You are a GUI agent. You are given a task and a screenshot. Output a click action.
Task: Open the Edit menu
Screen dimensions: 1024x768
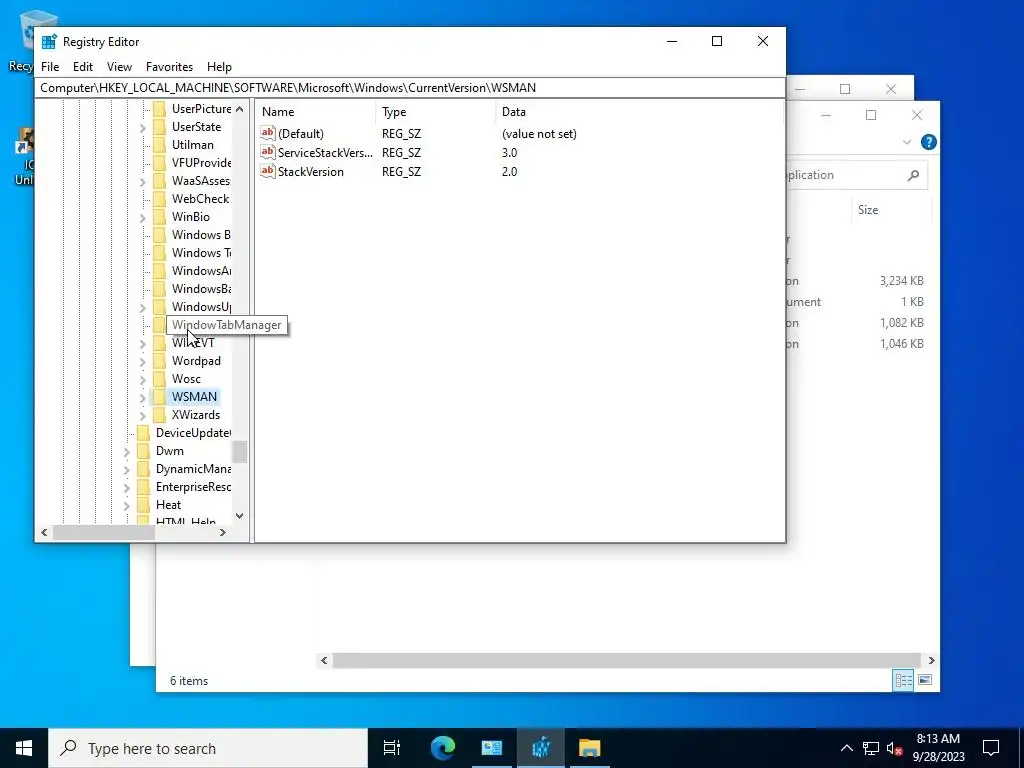83,67
